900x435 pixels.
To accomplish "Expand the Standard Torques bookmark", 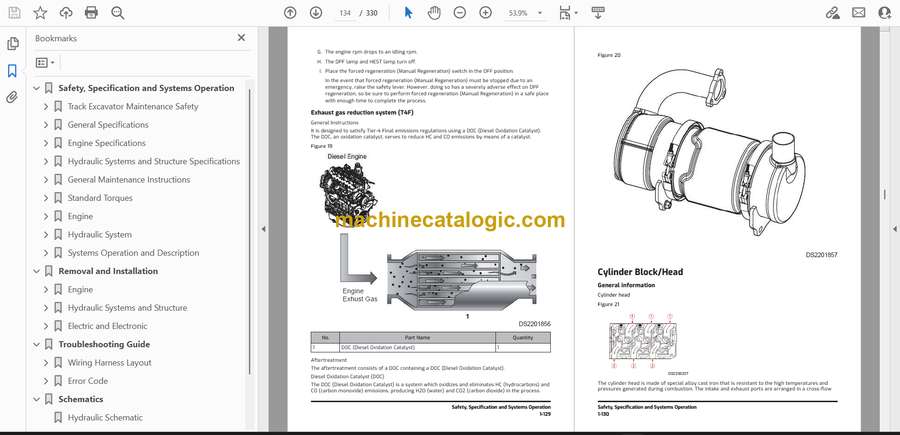I will point(46,198).
